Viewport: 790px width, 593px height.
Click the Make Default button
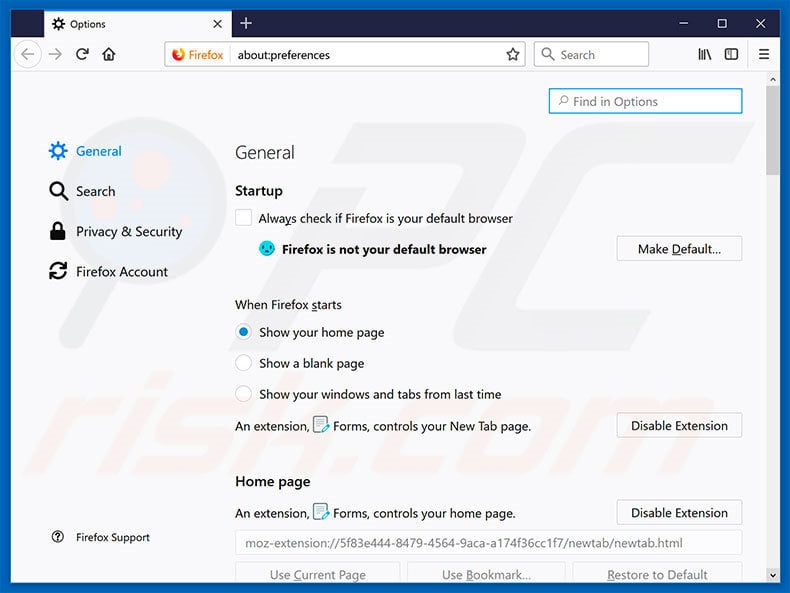(679, 249)
